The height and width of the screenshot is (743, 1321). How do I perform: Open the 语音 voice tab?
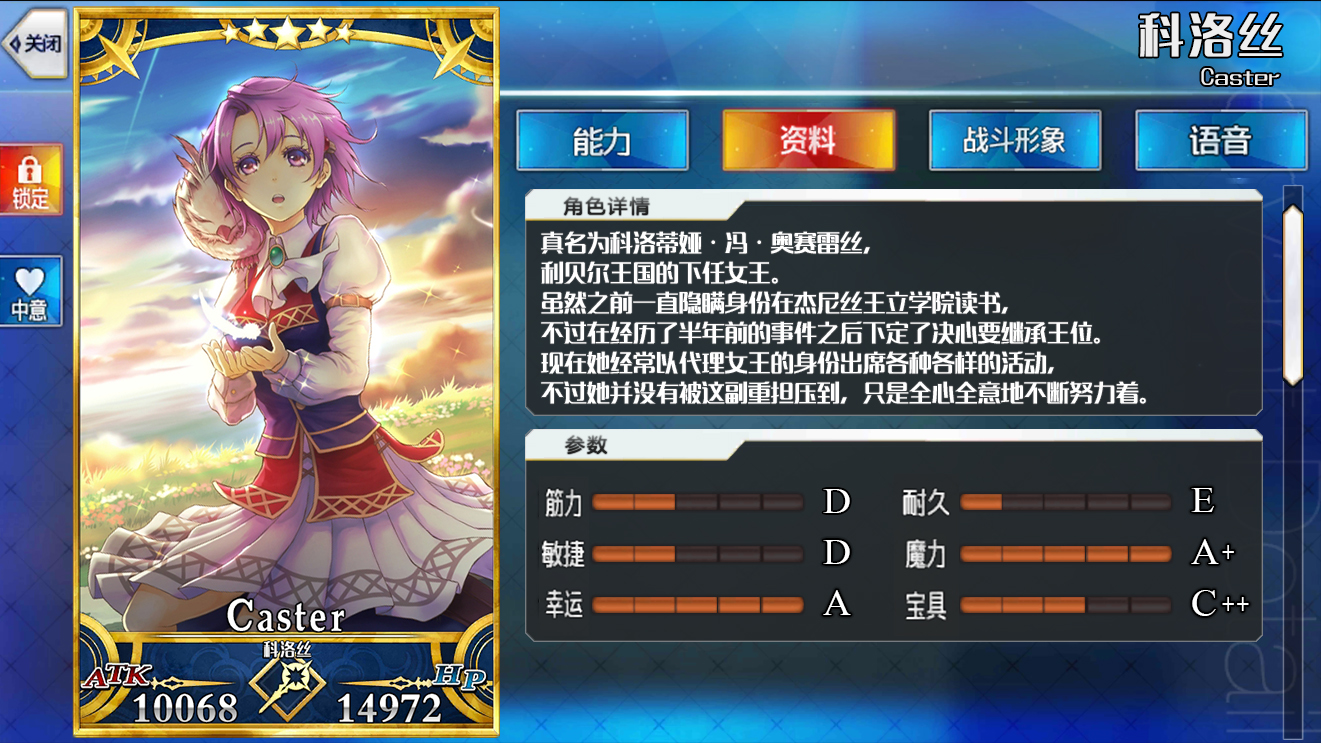coord(1221,140)
